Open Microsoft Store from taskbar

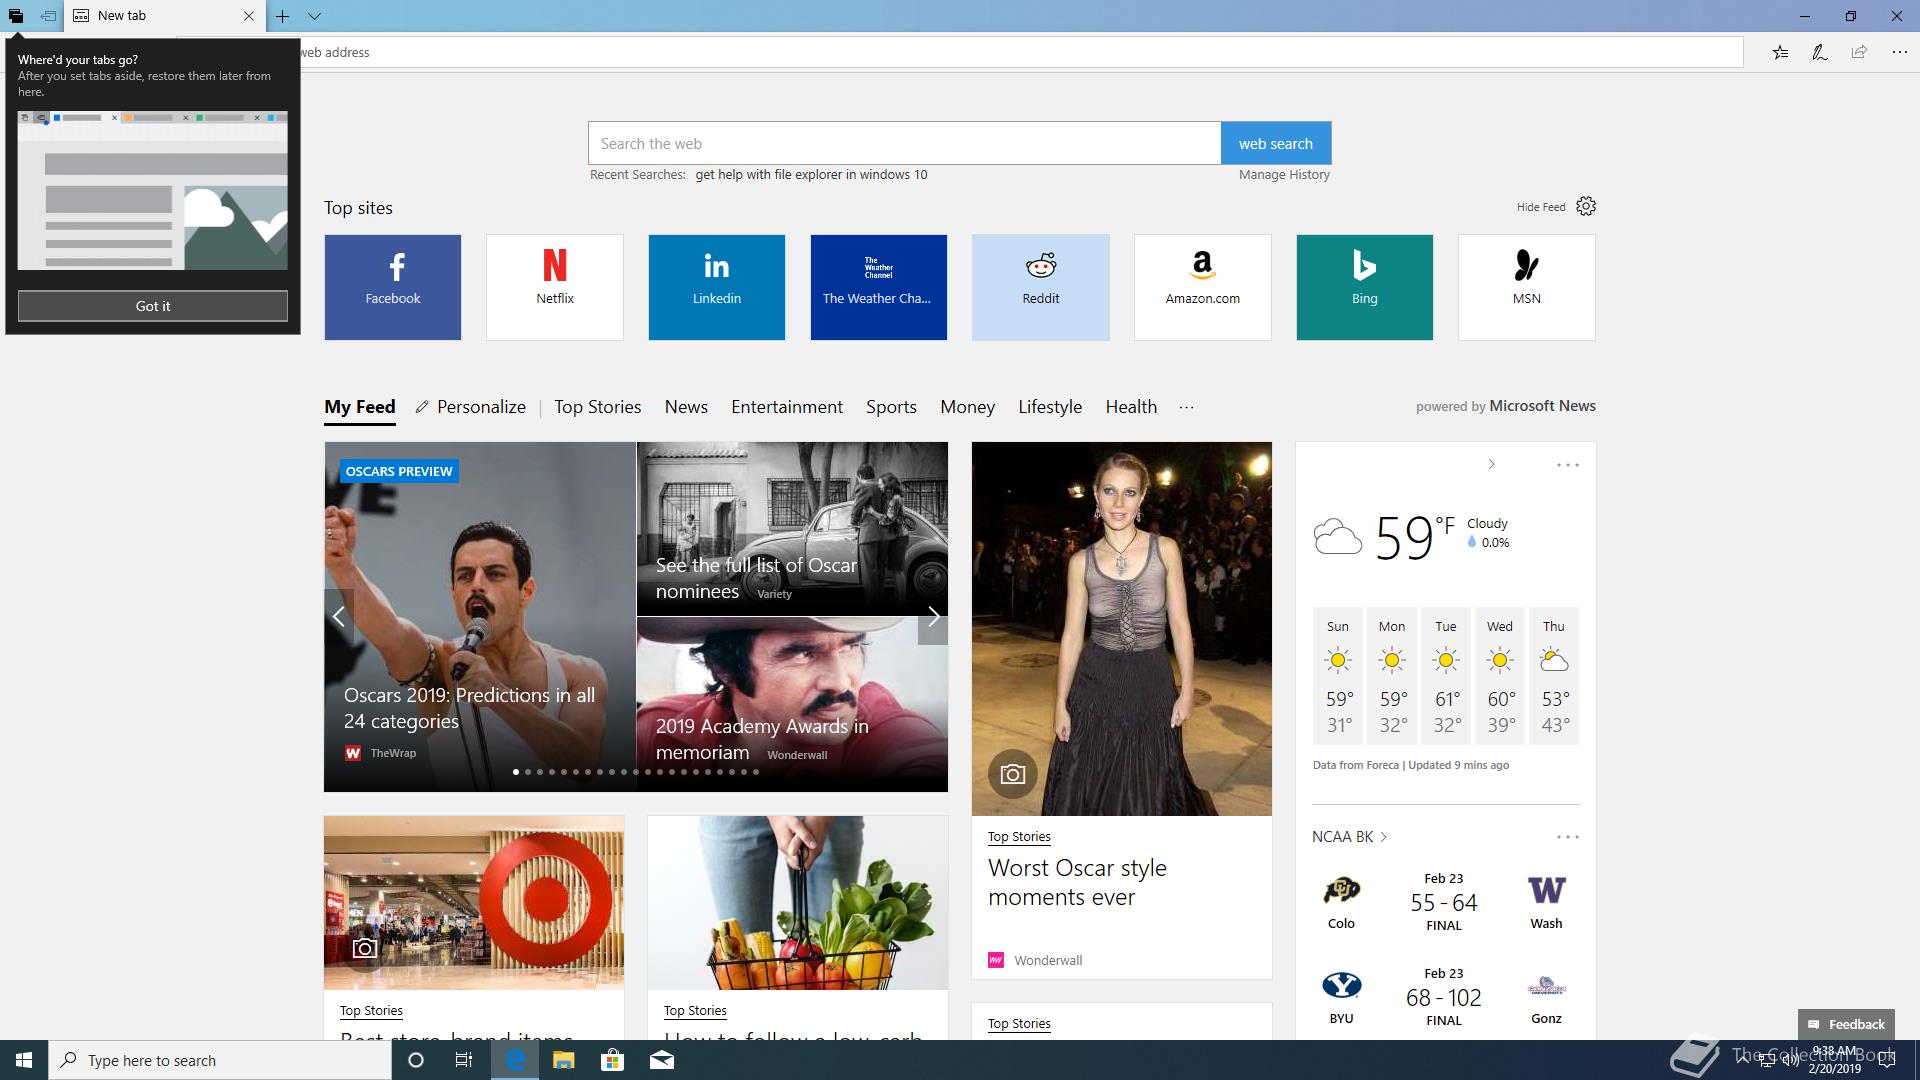click(612, 1060)
